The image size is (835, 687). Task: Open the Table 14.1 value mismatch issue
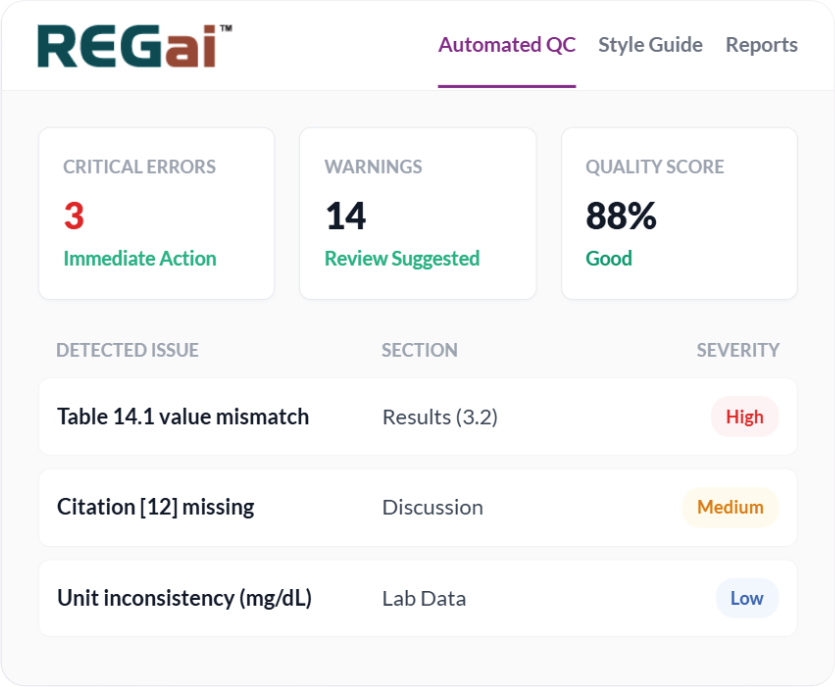pos(183,416)
